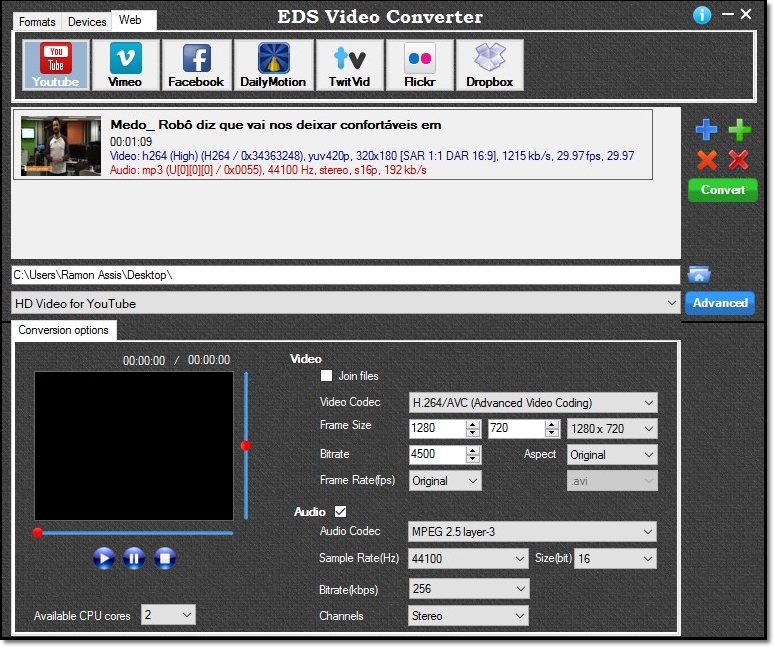Screen dimensions: 775x648
Task: Switch to the Formats tab
Action: (37, 22)
